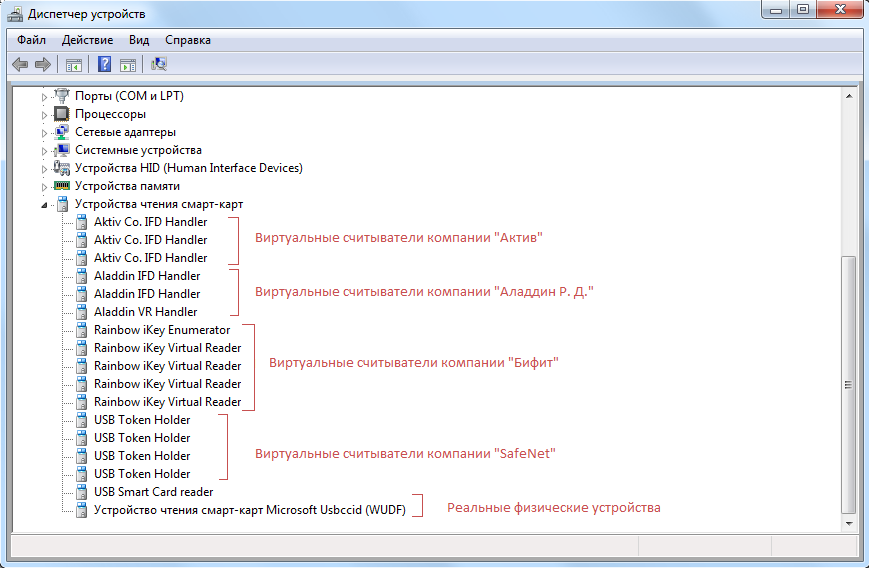Click the show/hide action pane icon
Viewport: 869px width, 568px height.
pyautogui.click(x=128, y=65)
